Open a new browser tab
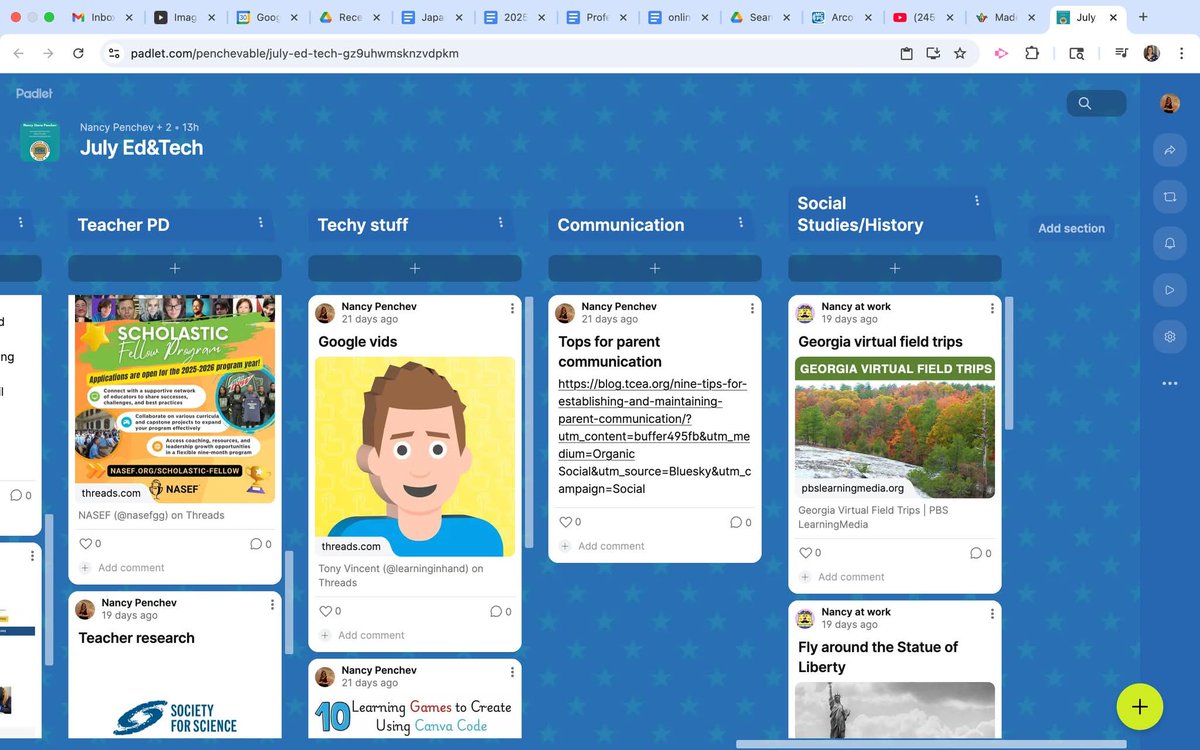 [x=1143, y=17]
